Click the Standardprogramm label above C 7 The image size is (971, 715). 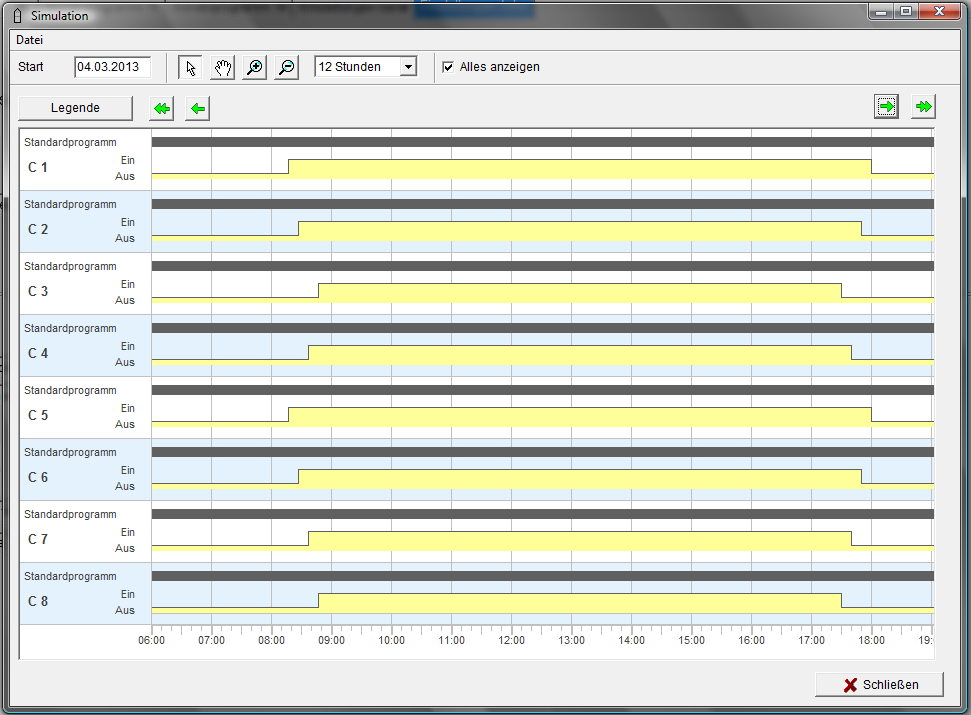(70, 514)
